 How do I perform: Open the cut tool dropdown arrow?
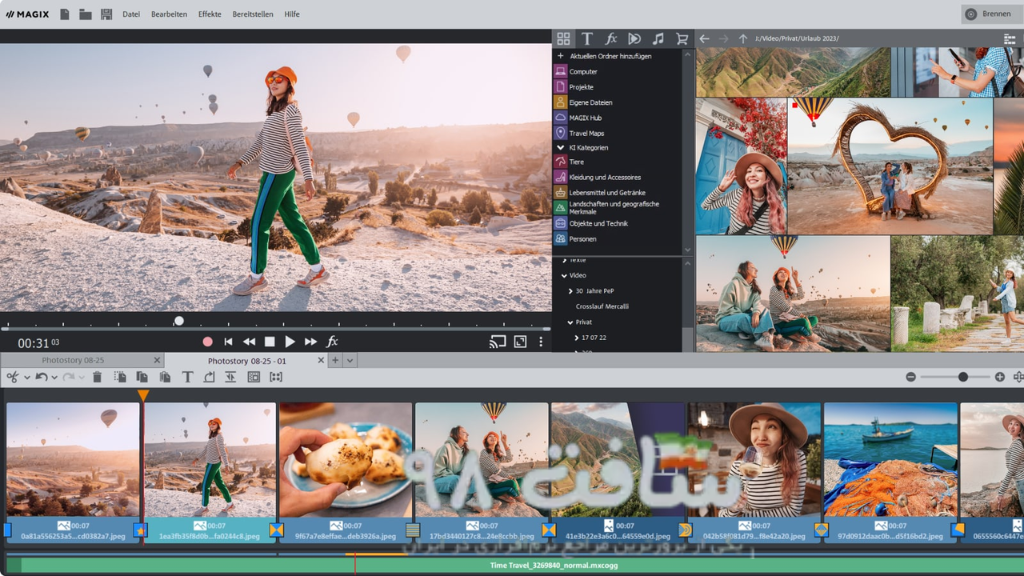(x=27, y=377)
